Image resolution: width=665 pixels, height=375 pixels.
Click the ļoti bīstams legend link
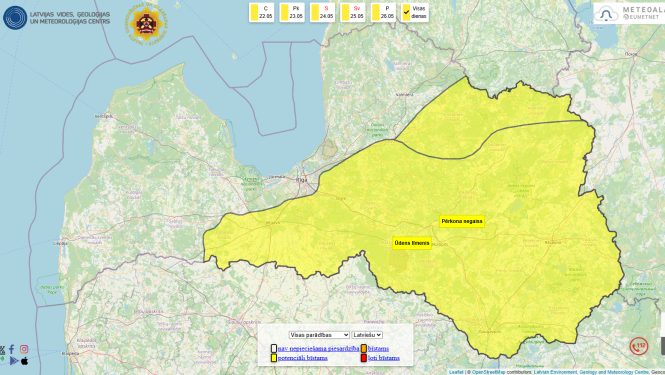(384, 358)
